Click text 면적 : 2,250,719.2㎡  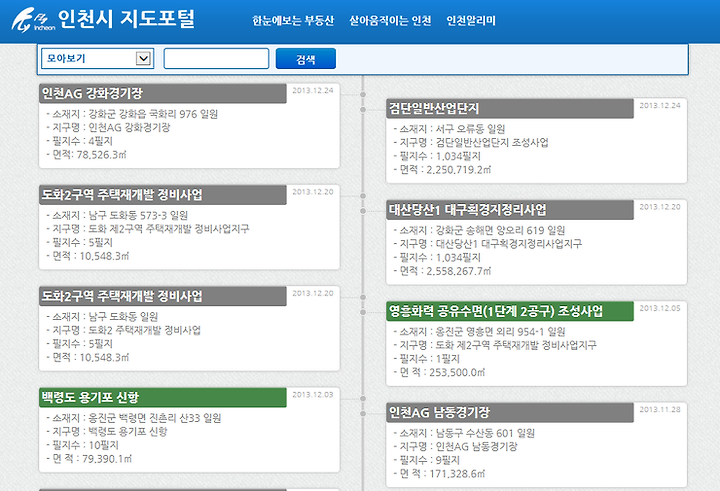445,170
